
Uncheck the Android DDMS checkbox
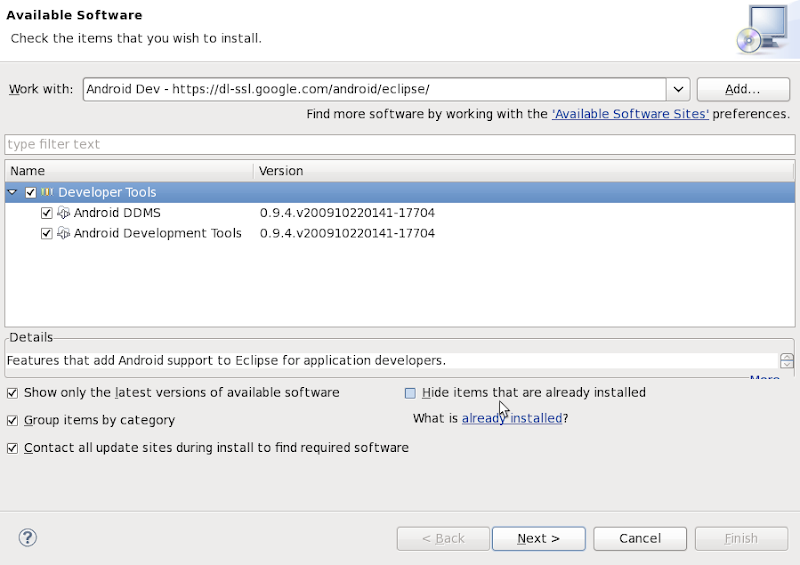click(47, 213)
